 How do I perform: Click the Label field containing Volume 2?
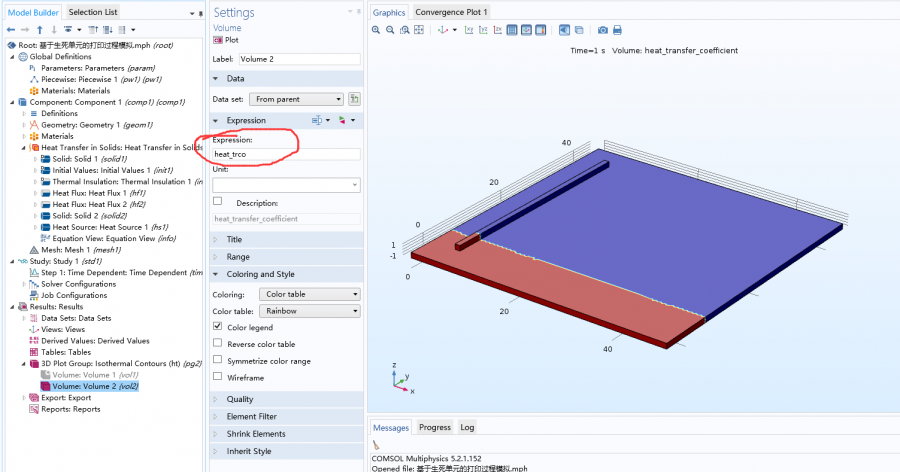[x=300, y=59]
